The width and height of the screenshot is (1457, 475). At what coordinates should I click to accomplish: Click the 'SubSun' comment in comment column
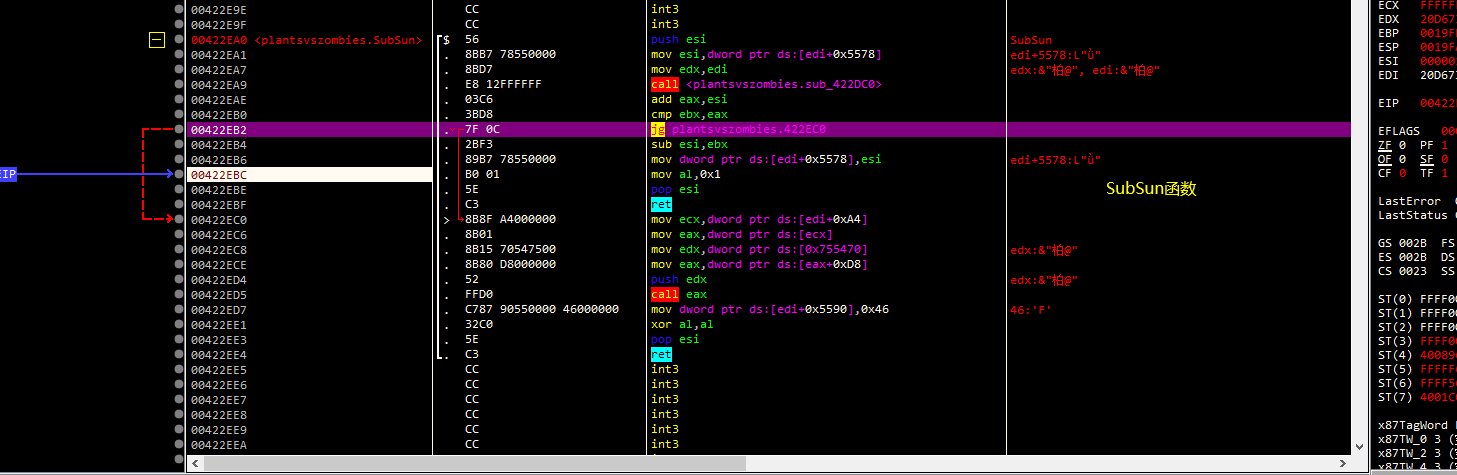[x=1032, y=40]
